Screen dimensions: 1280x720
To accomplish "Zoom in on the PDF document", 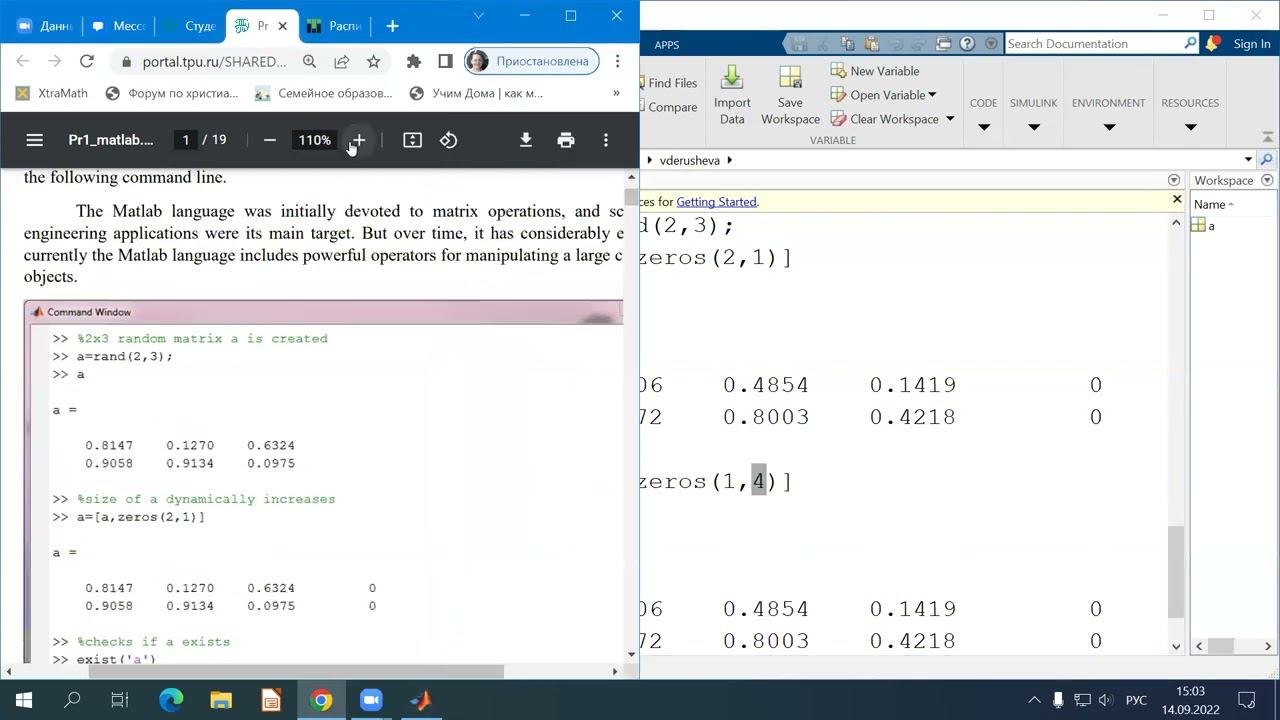I will (x=357, y=140).
